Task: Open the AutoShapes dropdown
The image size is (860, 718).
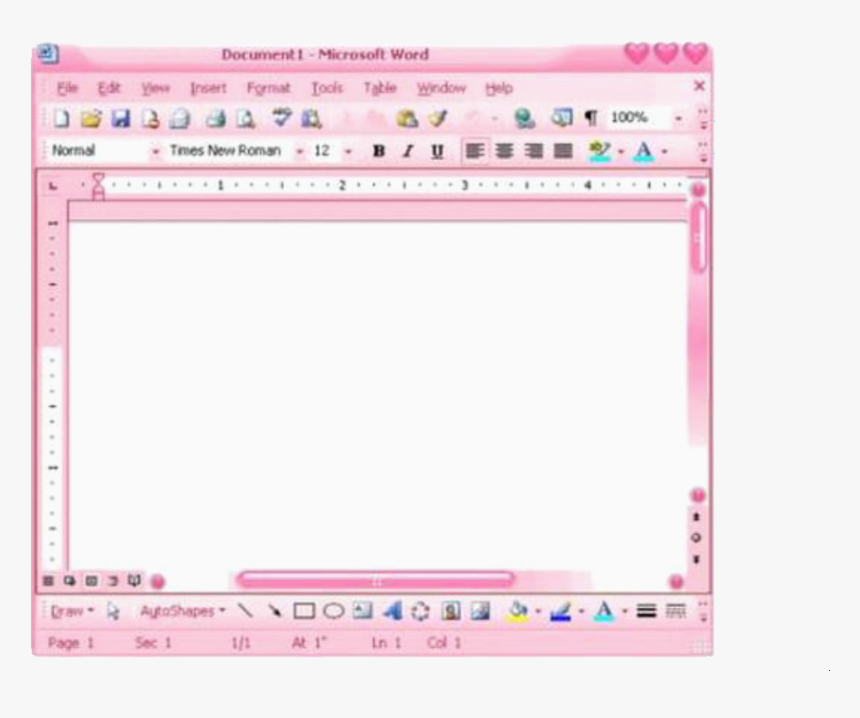Action: (x=183, y=611)
